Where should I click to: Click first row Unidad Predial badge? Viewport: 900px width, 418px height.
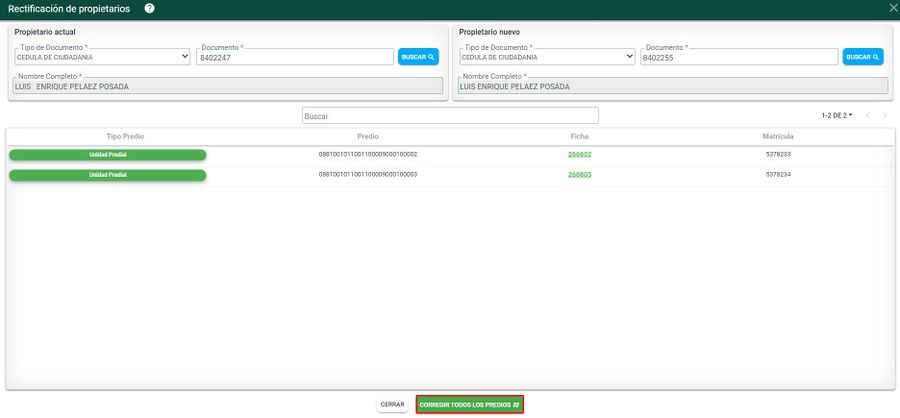pyautogui.click(x=108, y=155)
